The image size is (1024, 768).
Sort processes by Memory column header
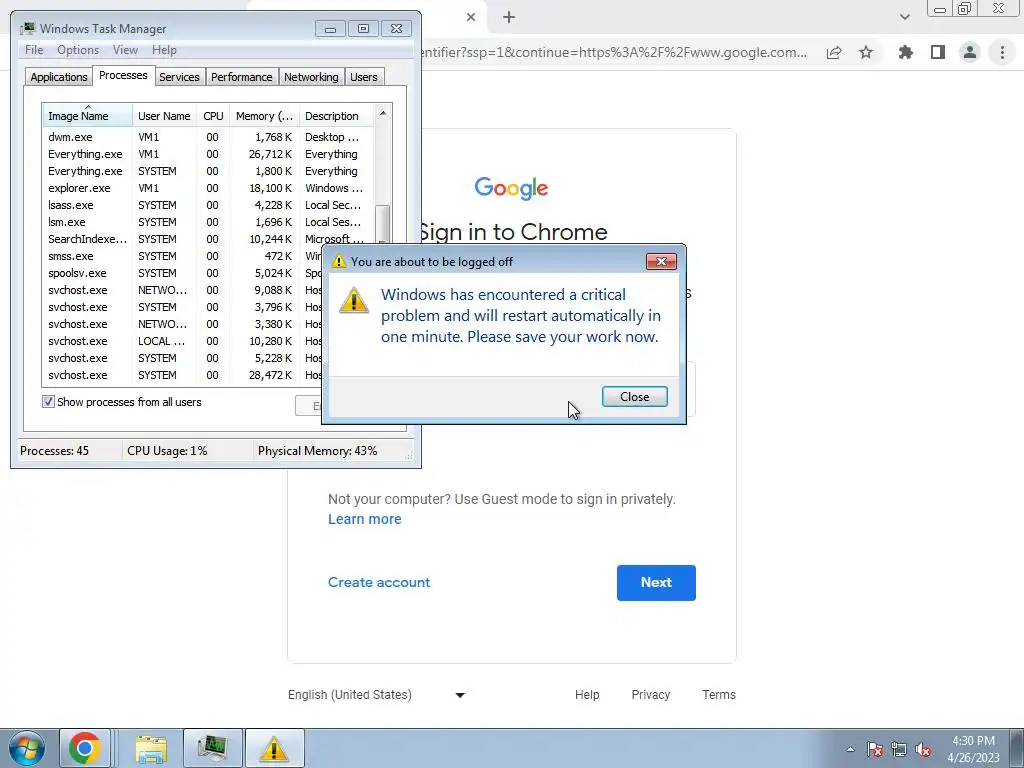264,115
